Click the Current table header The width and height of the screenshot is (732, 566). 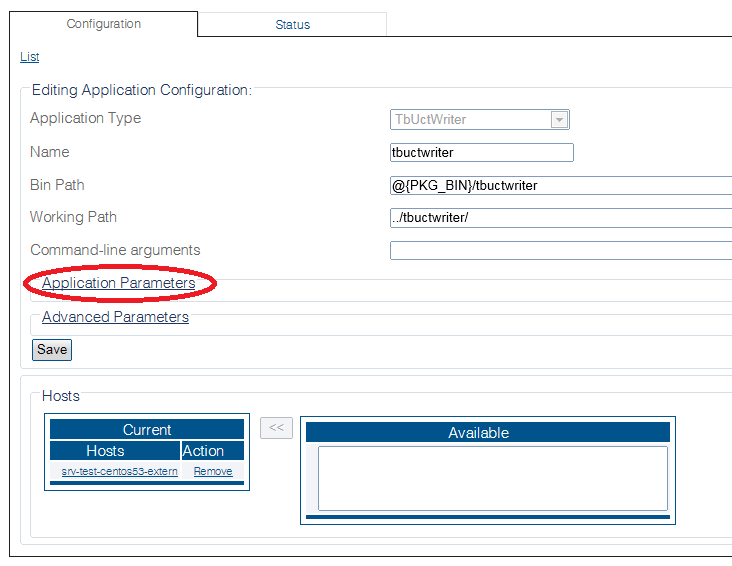click(x=147, y=429)
